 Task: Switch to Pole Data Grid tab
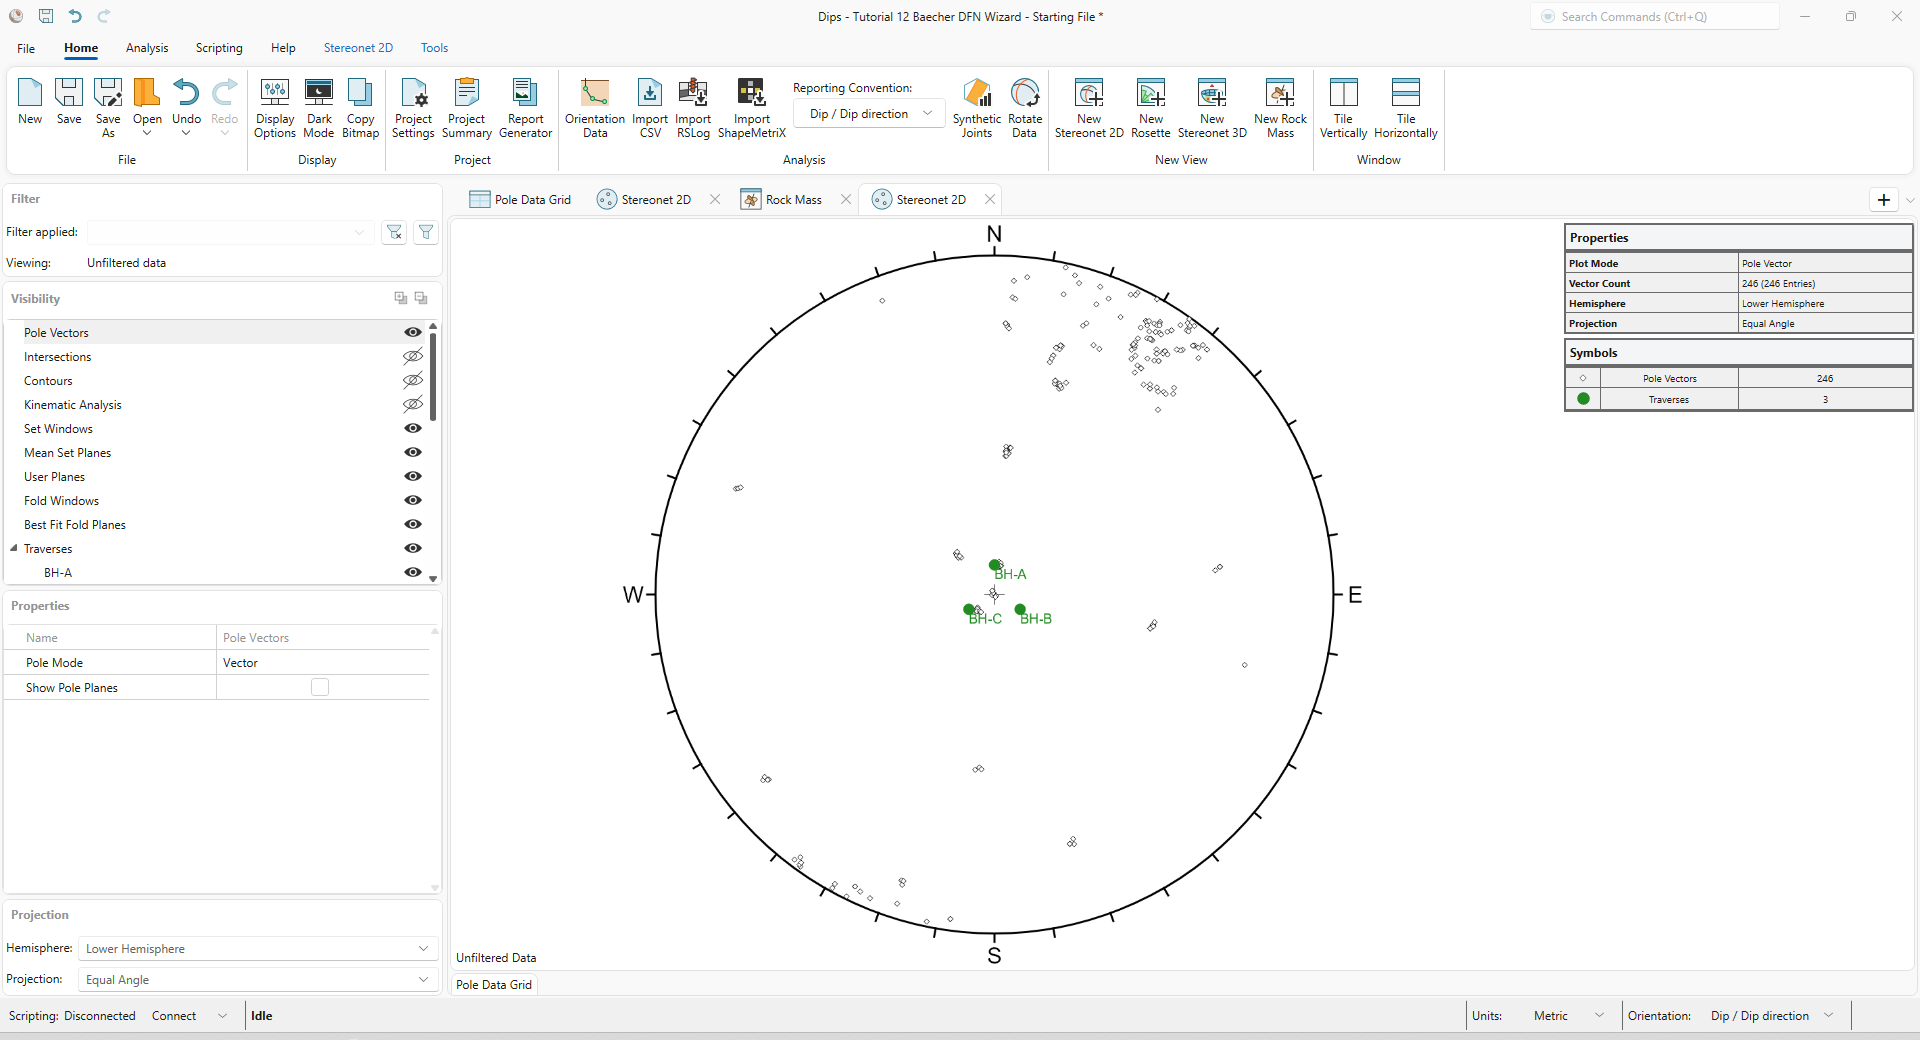click(520, 199)
